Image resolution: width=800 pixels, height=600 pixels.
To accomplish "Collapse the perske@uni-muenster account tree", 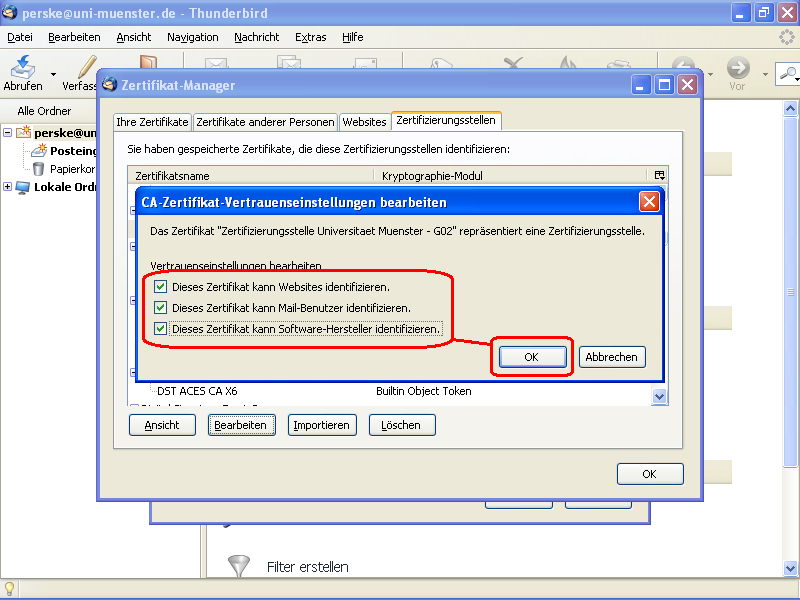I will pyautogui.click(x=8, y=132).
